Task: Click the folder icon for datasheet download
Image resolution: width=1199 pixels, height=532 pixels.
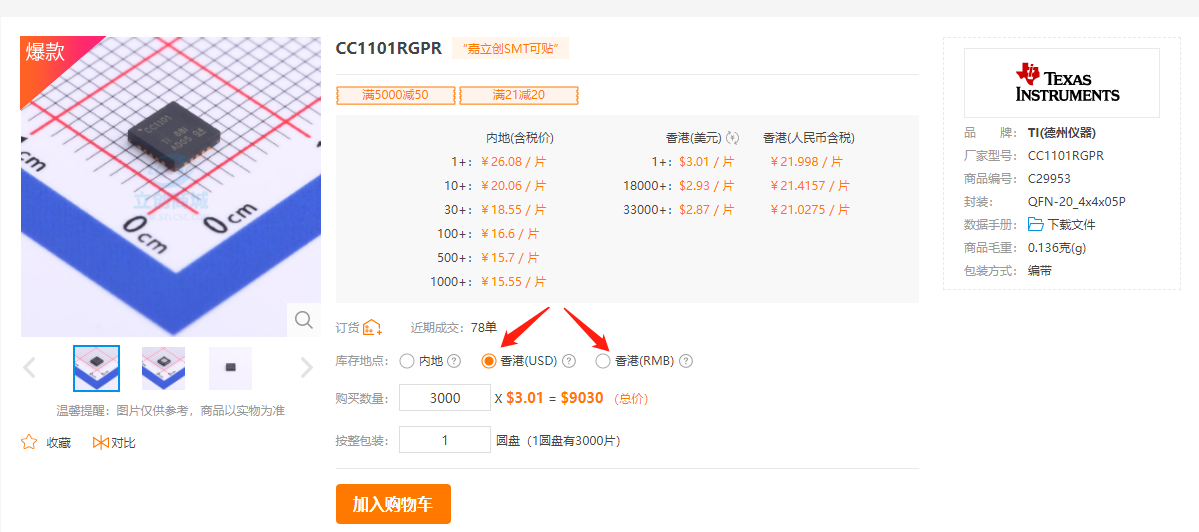Action: 1035,225
